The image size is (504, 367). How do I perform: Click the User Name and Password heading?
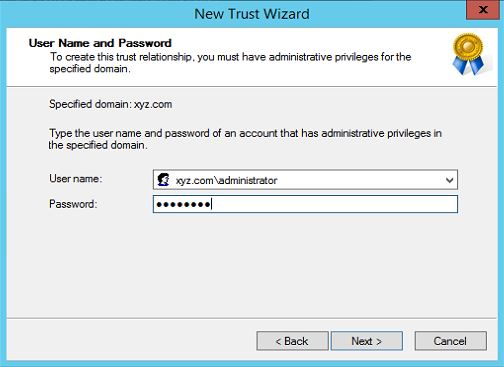click(100, 43)
